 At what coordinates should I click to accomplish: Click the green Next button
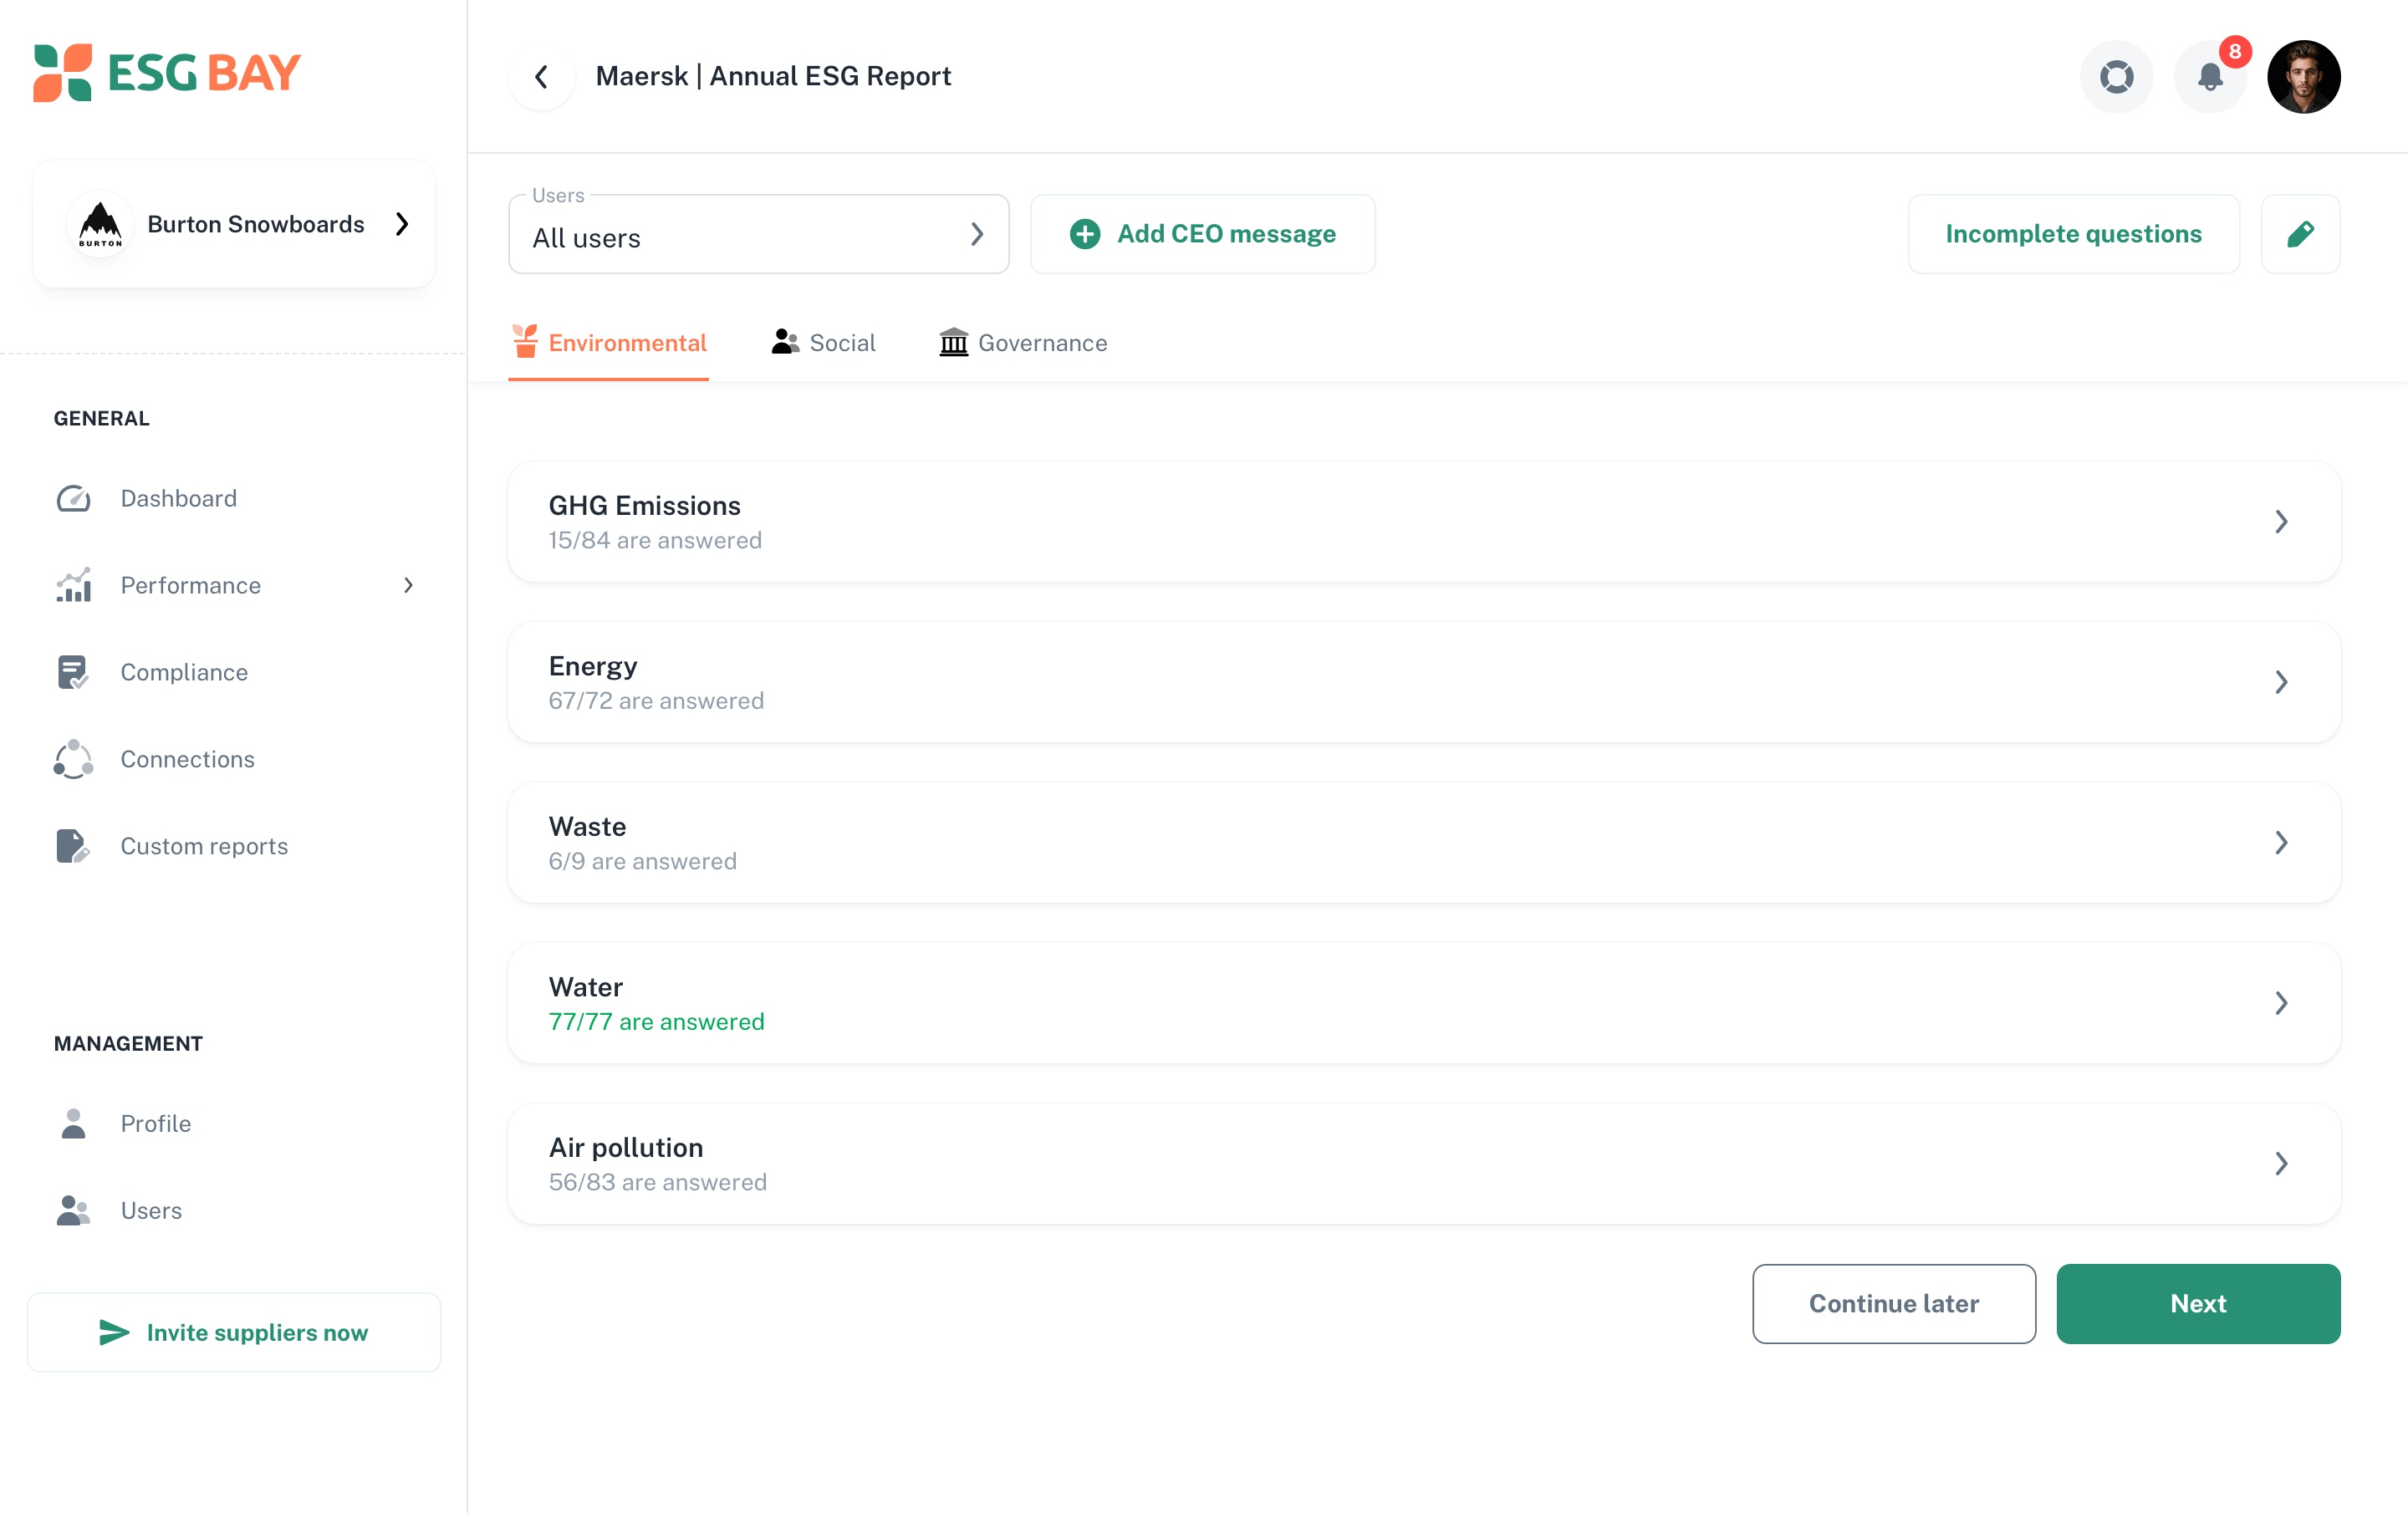(x=2198, y=1303)
